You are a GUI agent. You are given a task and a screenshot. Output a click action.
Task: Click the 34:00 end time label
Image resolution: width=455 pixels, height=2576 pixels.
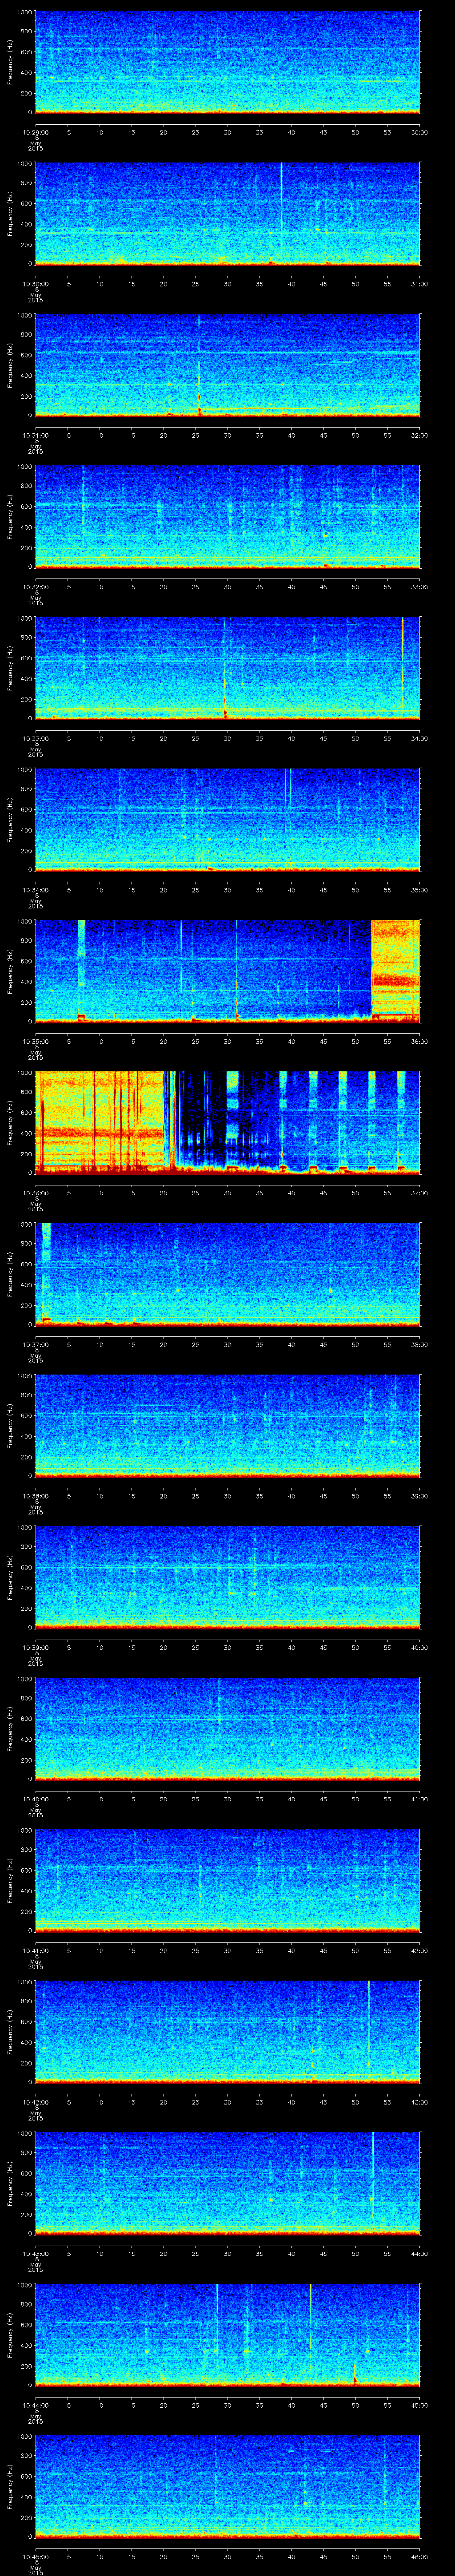420,738
